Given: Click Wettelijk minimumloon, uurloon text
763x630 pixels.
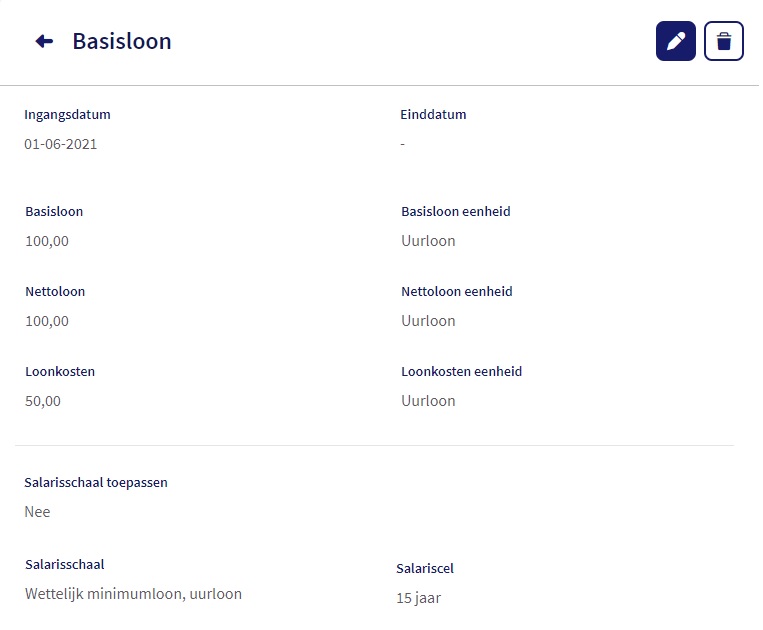Looking at the screenshot, I should [133, 594].
